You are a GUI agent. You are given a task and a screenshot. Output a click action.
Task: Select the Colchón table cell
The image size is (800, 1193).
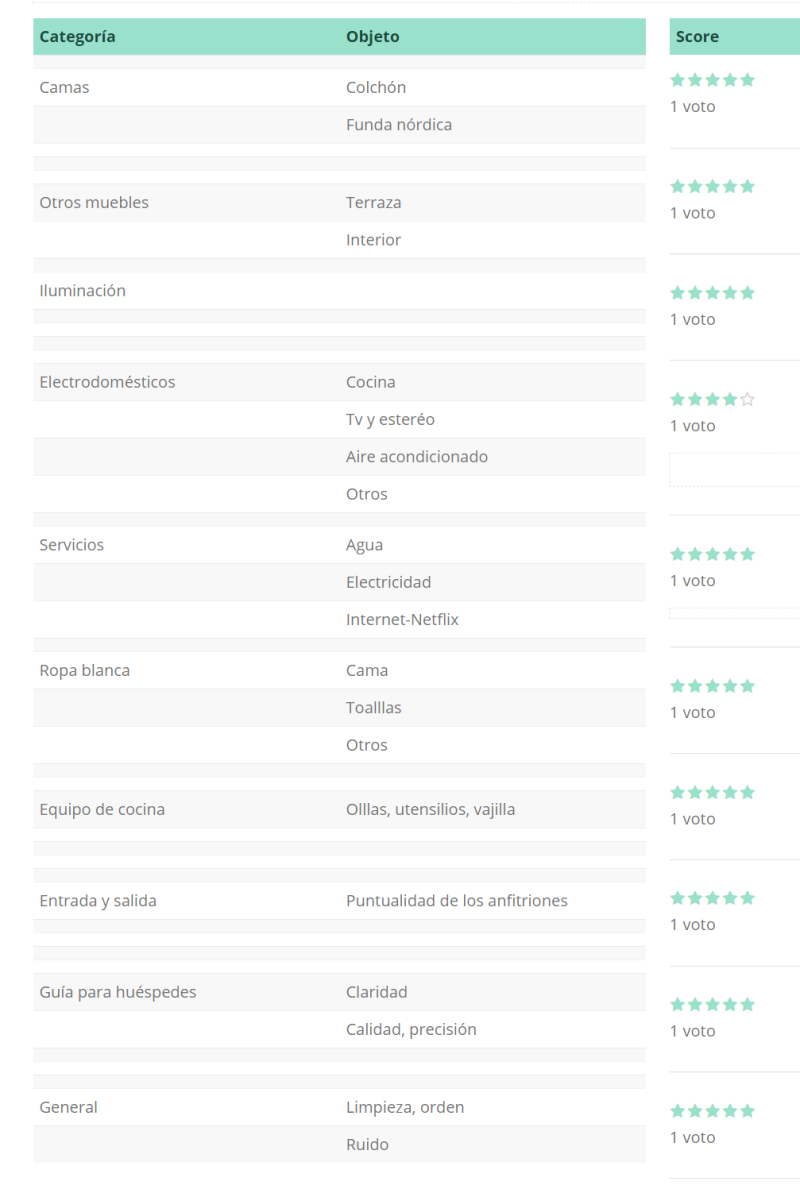[376, 88]
